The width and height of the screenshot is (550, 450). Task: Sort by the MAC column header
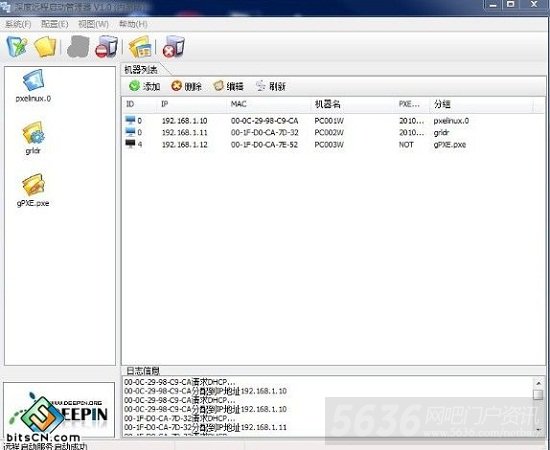coord(269,104)
